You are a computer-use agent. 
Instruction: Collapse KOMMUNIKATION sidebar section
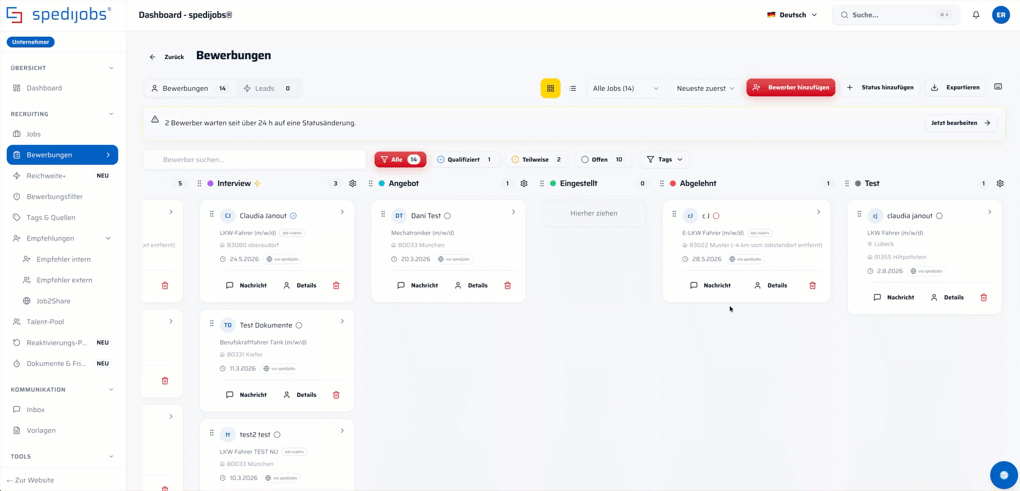[x=111, y=390]
